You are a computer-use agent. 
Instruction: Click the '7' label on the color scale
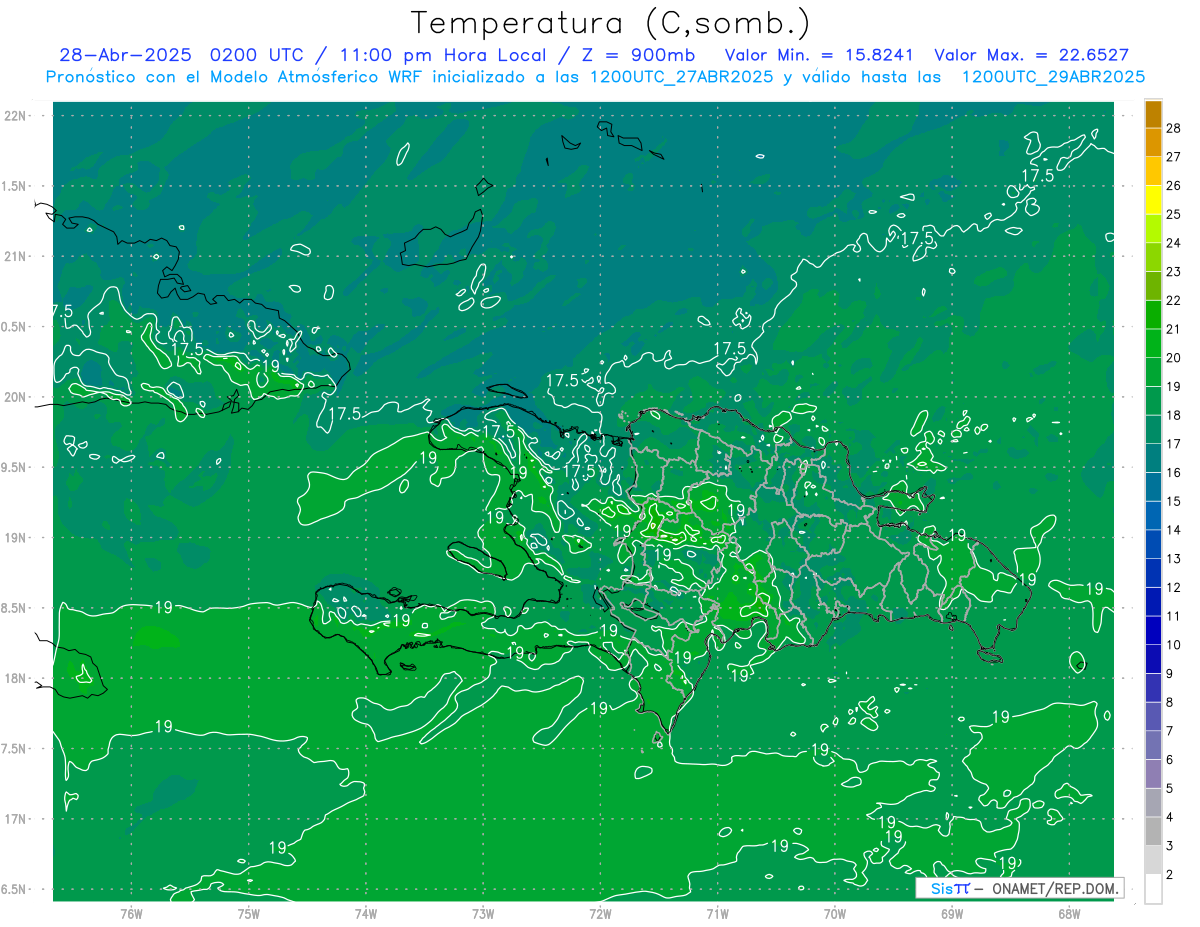[1171, 731]
